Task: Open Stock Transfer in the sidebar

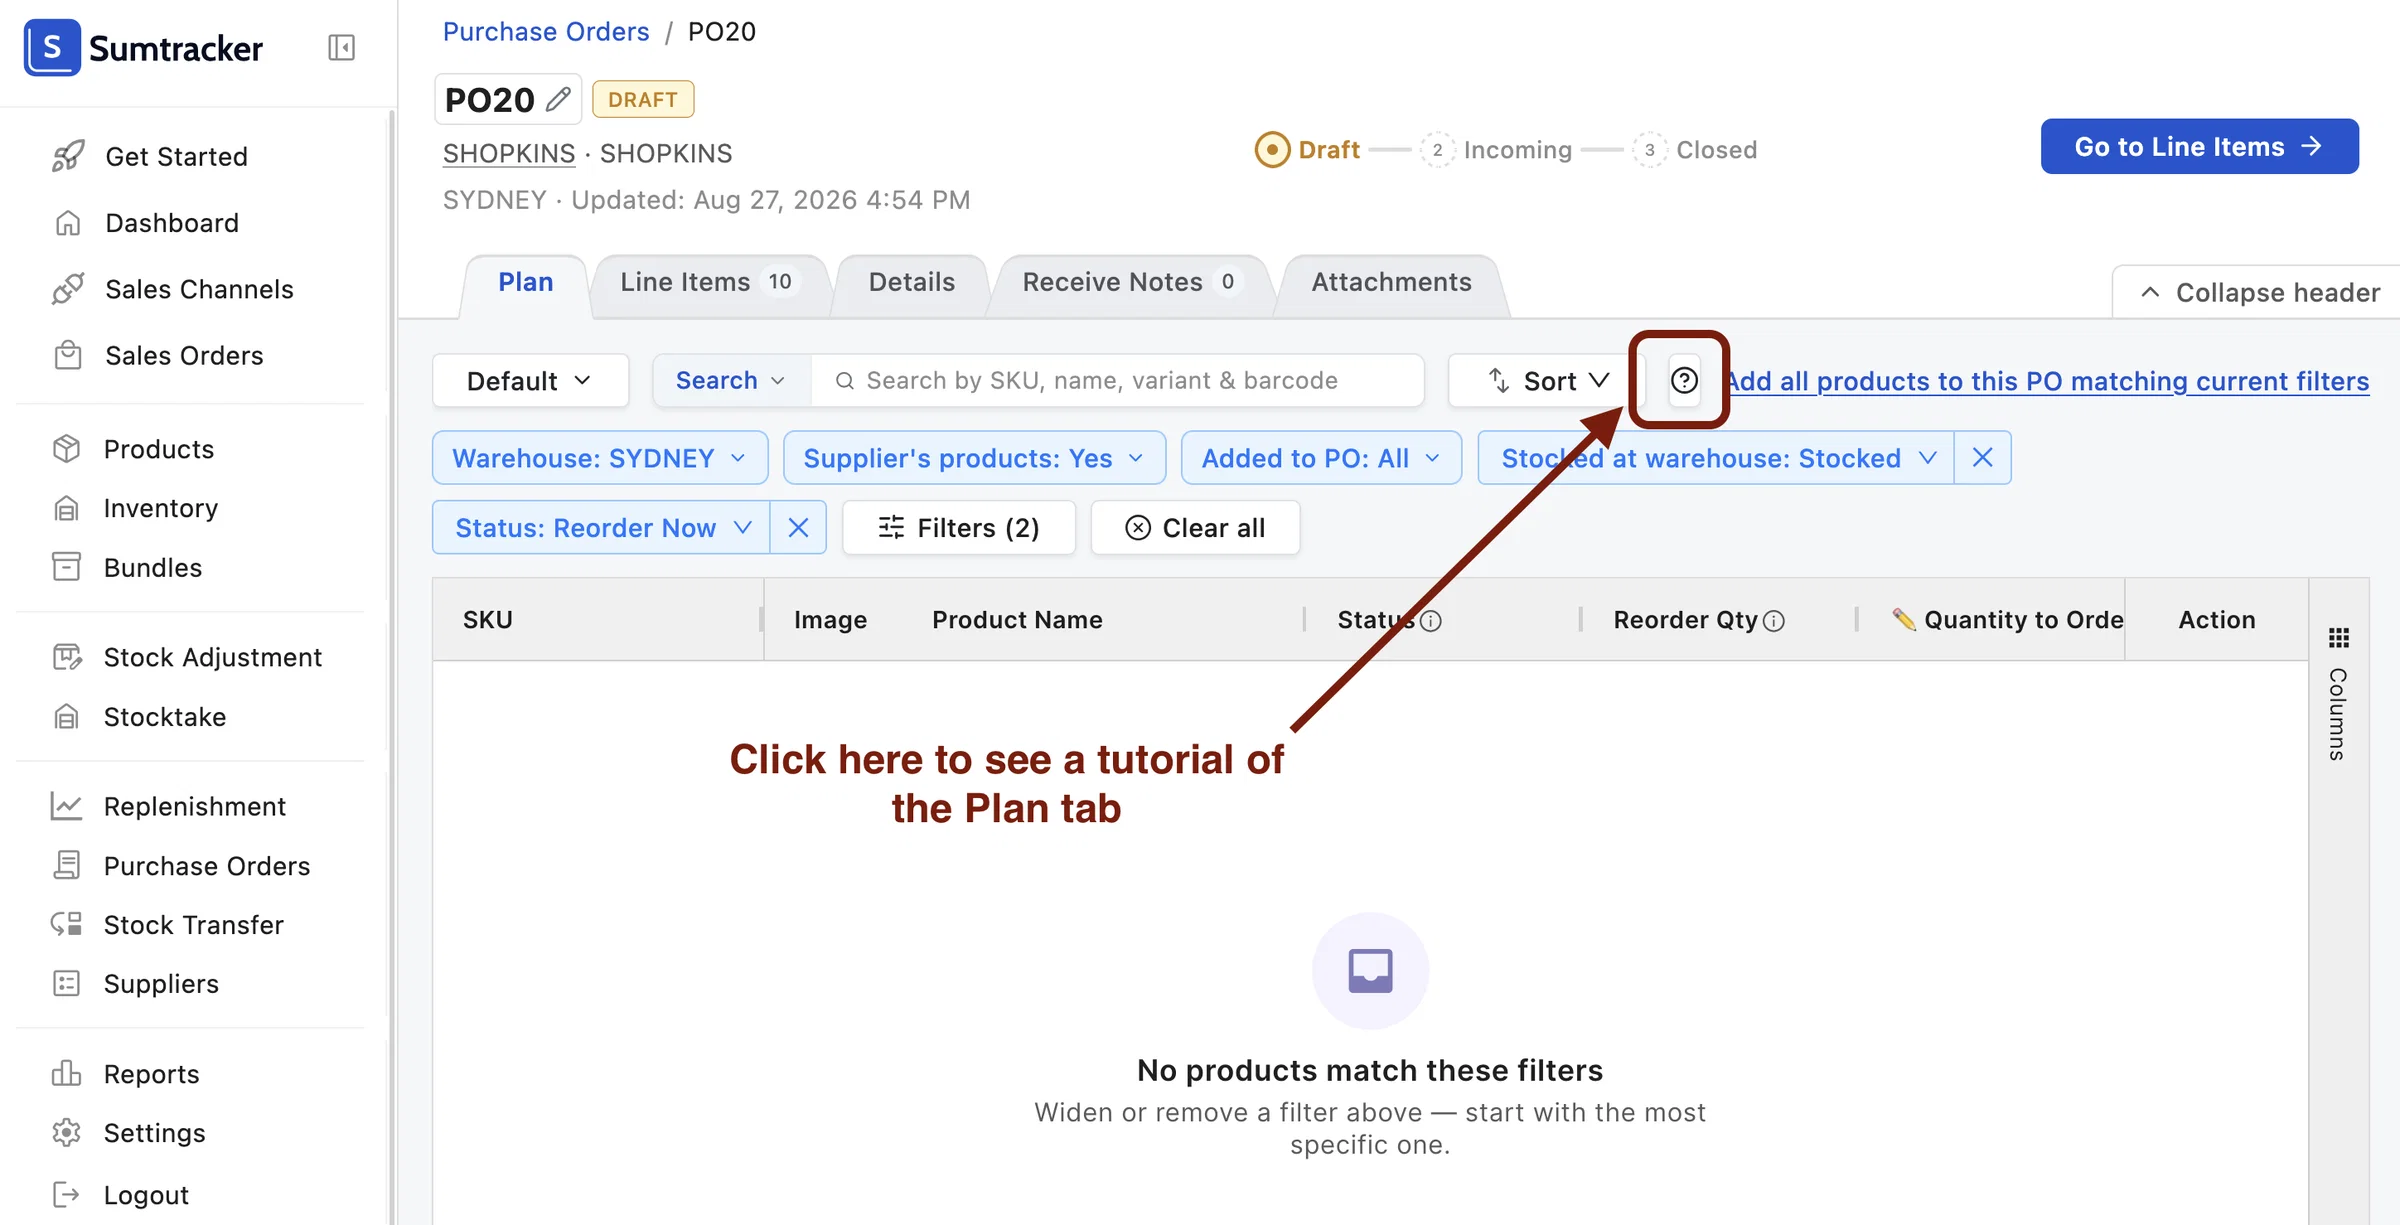Action: 193,925
